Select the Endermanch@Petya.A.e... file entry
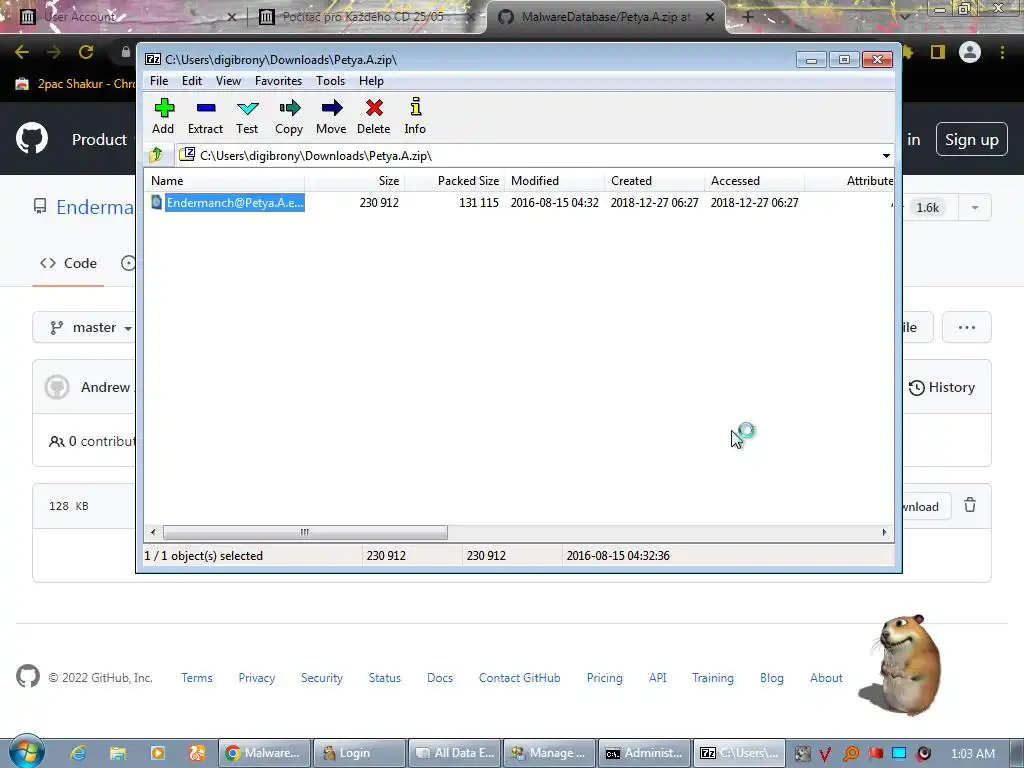The image size is (1024, 768). pyautogui.click(x=234, y=202)
